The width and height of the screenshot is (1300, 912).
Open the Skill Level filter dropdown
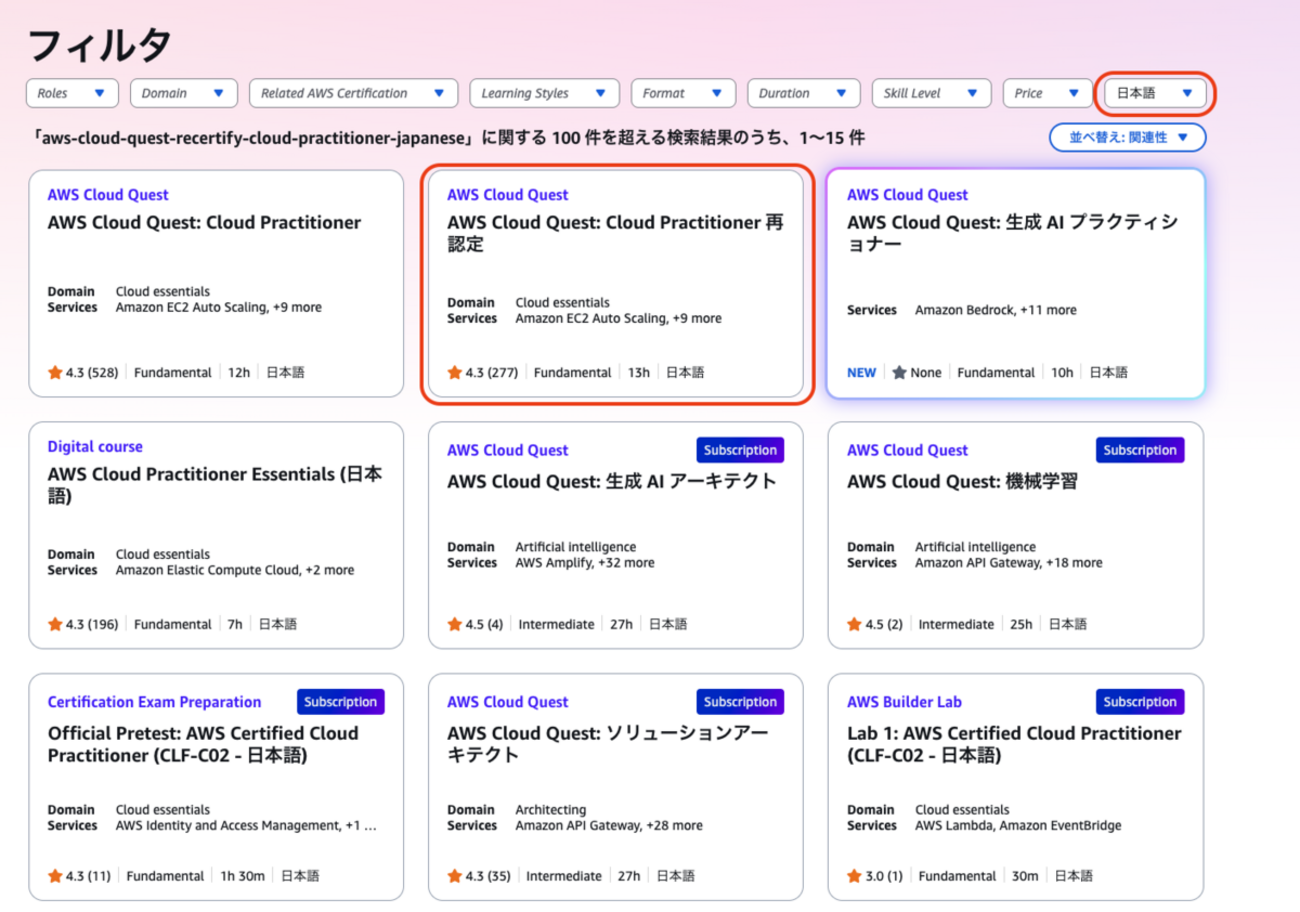click(931, 93)
